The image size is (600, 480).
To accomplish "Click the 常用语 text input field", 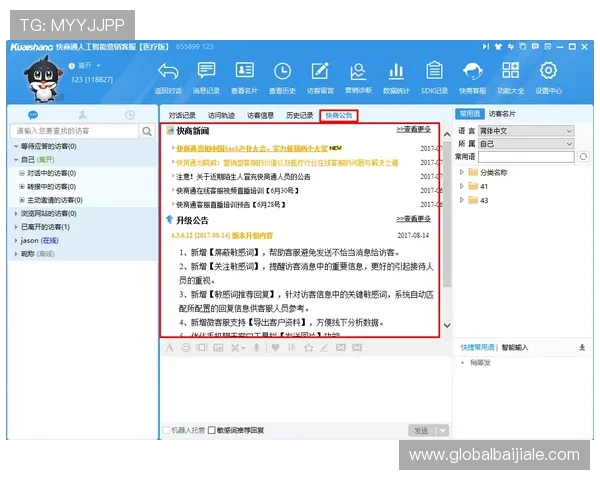I will 526,157.
